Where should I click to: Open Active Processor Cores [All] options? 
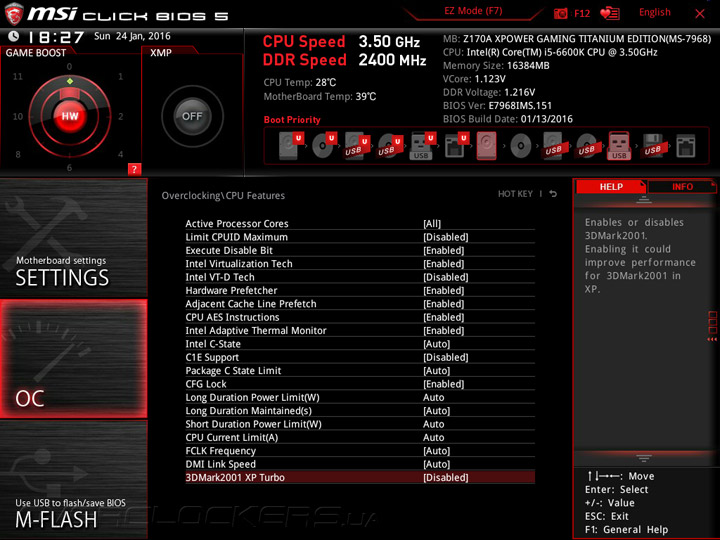point(432,224)
